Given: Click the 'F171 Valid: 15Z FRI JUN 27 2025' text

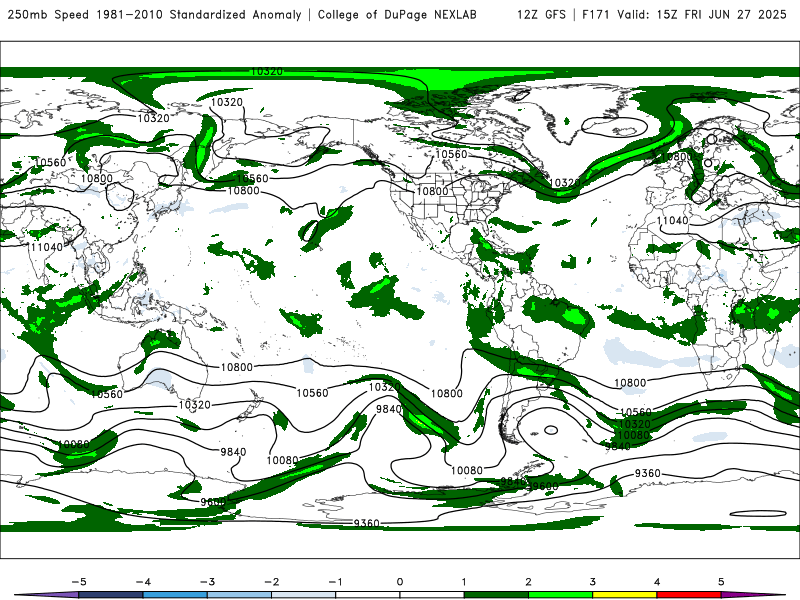Looking at the screenshot, I should (684, 14).
